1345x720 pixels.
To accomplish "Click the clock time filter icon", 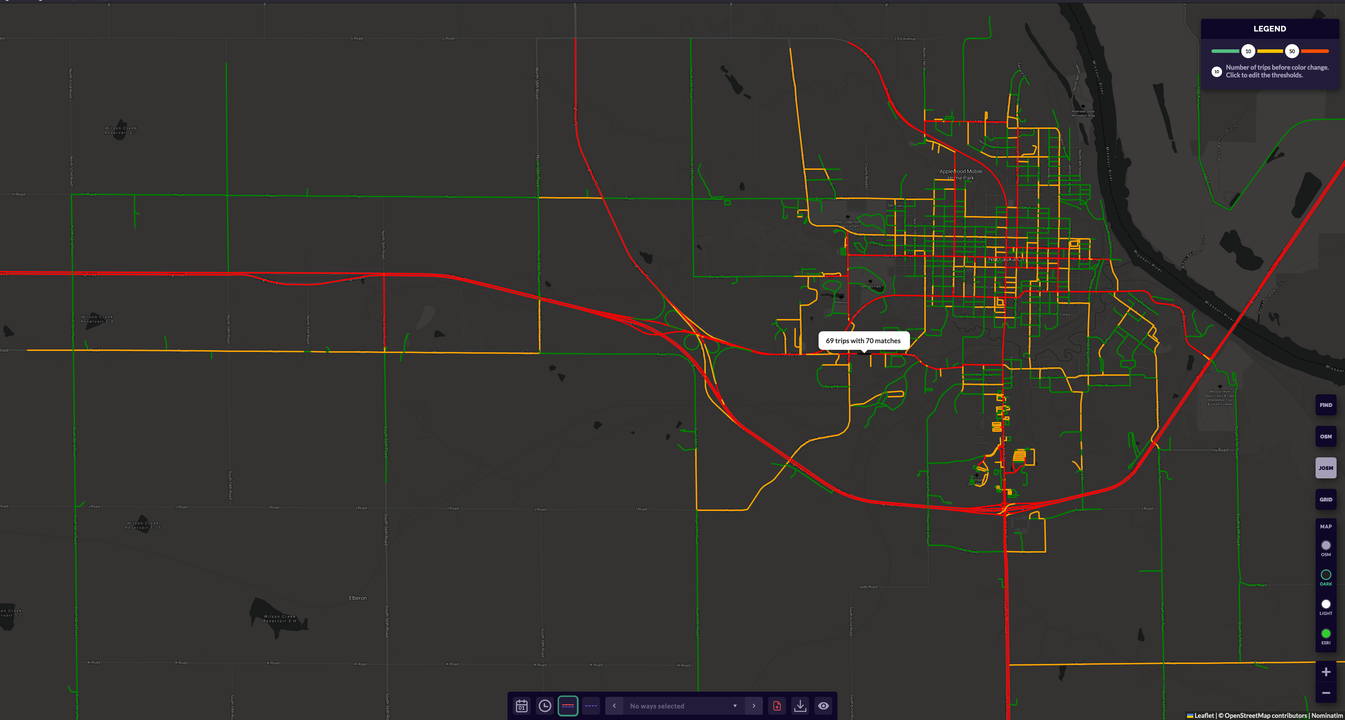I will (545, 706).
